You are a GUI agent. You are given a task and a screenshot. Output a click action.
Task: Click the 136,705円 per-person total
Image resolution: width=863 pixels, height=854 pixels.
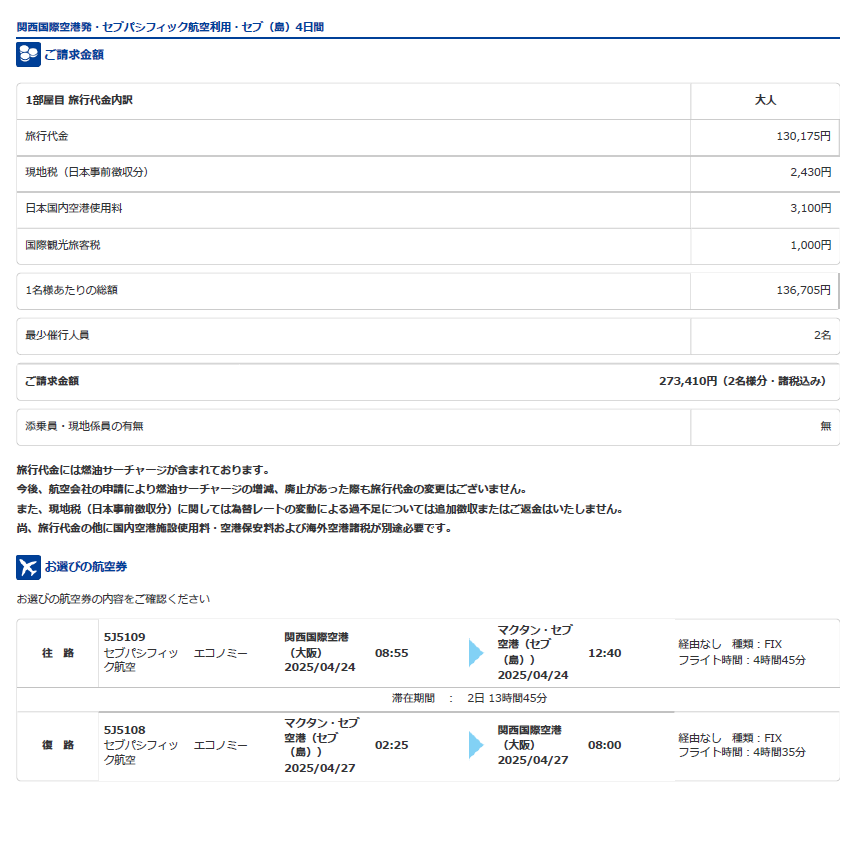(804, 290)
